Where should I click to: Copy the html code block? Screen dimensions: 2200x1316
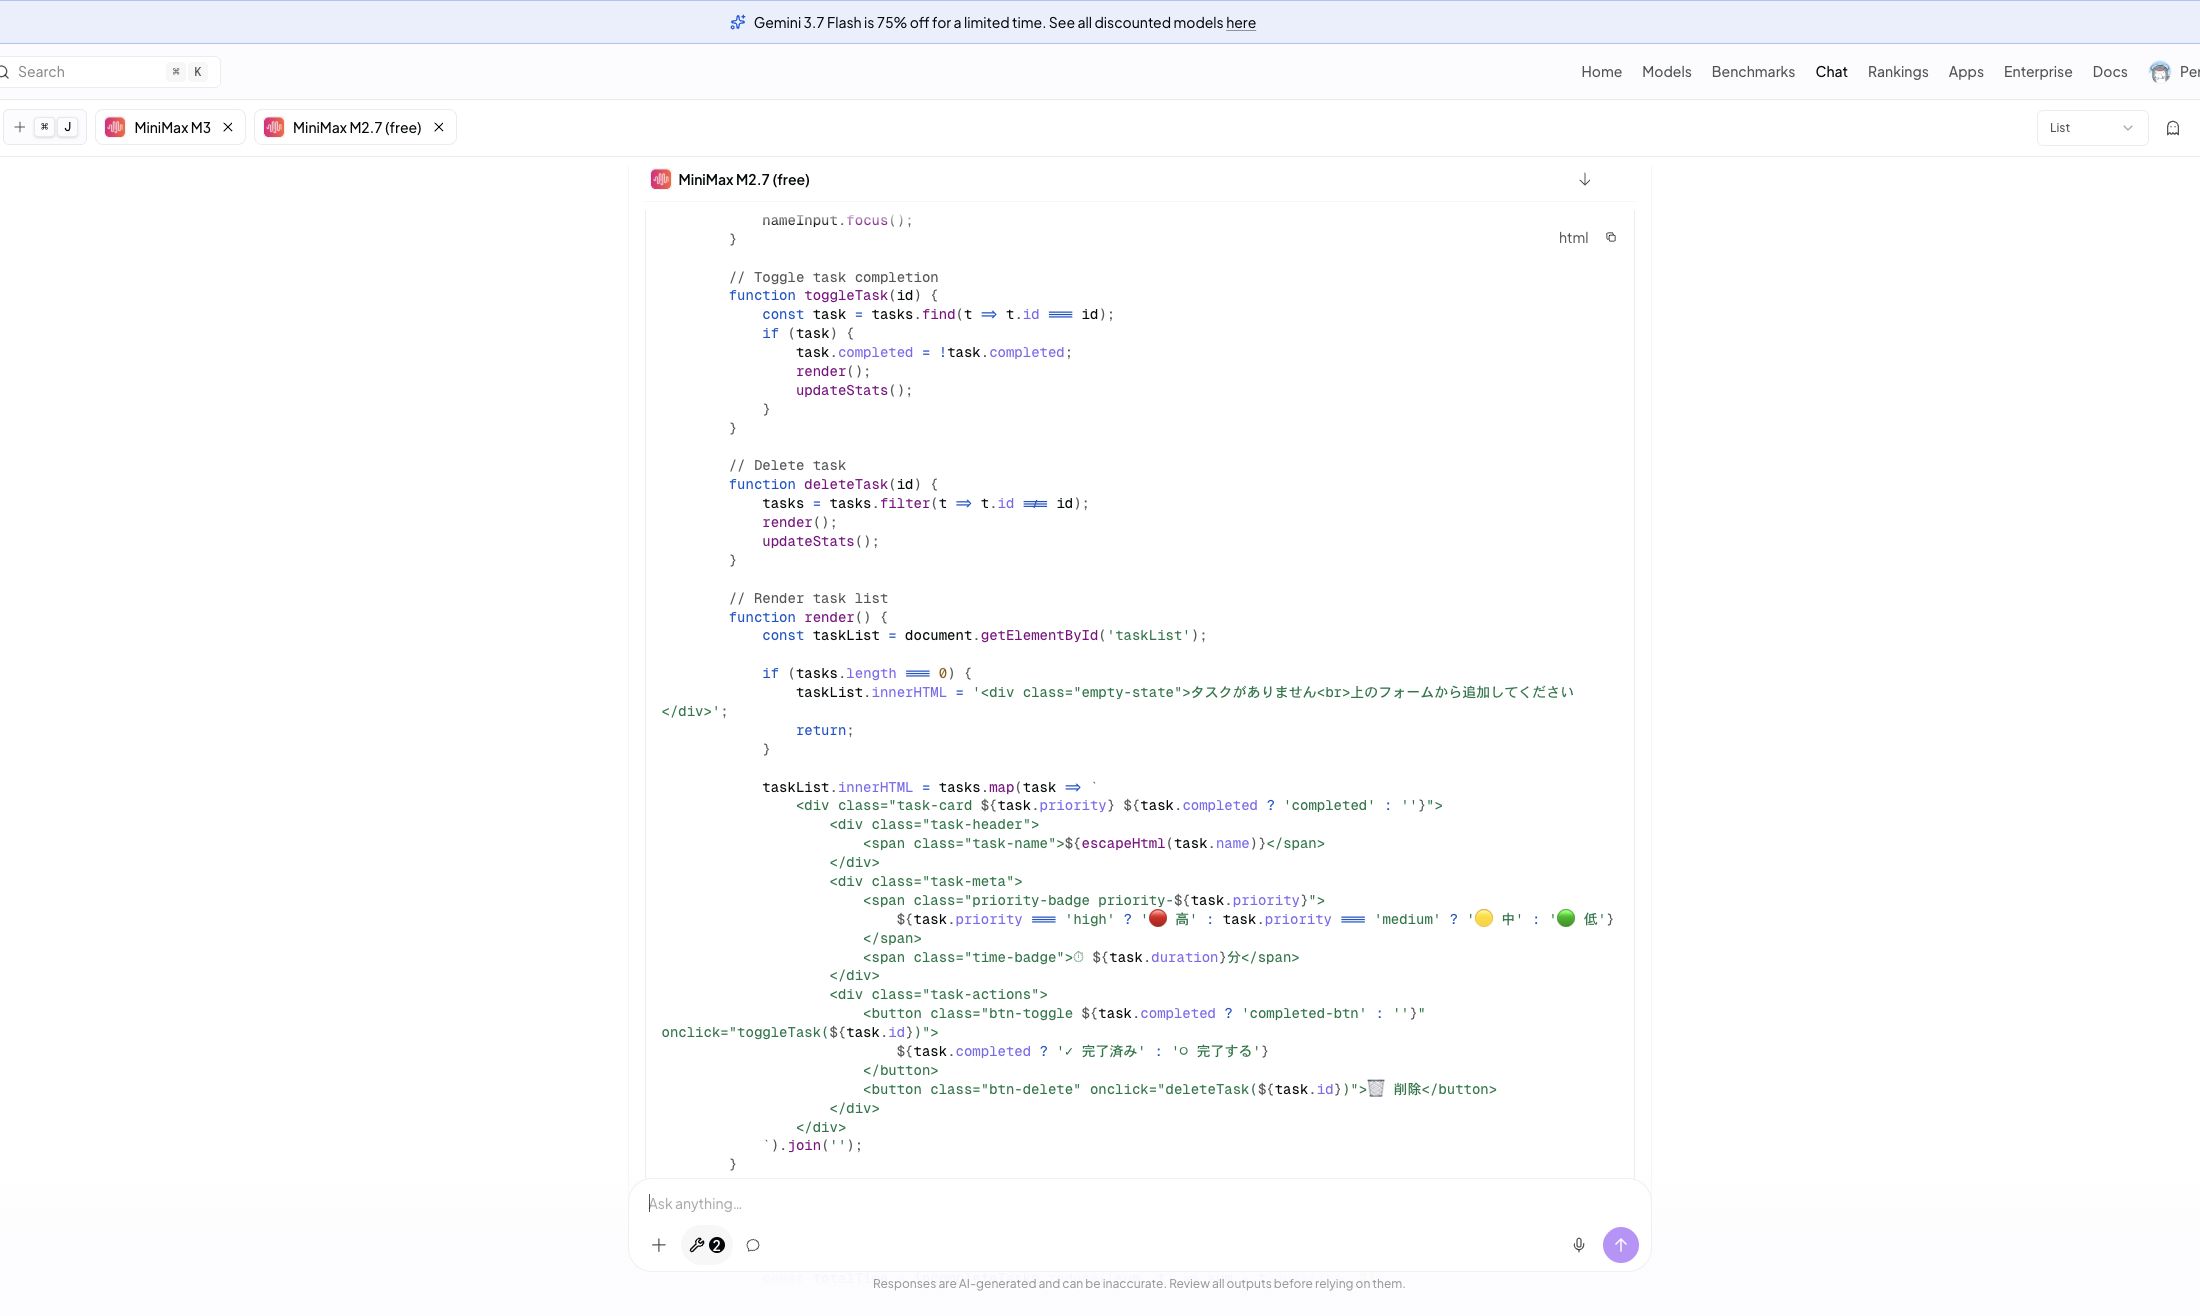[x=1610, y=237]
